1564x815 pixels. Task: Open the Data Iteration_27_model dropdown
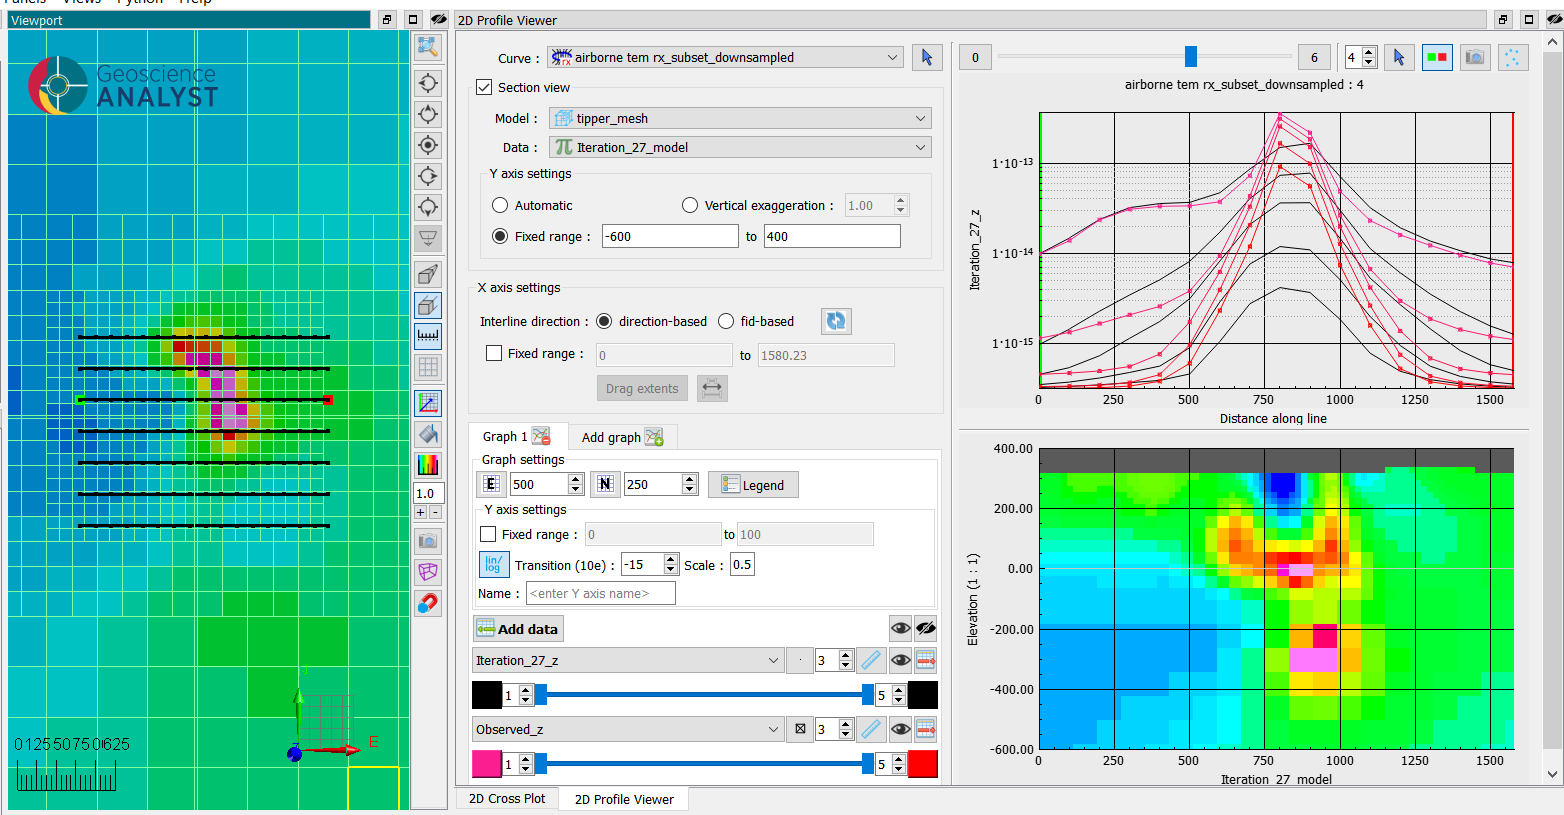[740, 147]
